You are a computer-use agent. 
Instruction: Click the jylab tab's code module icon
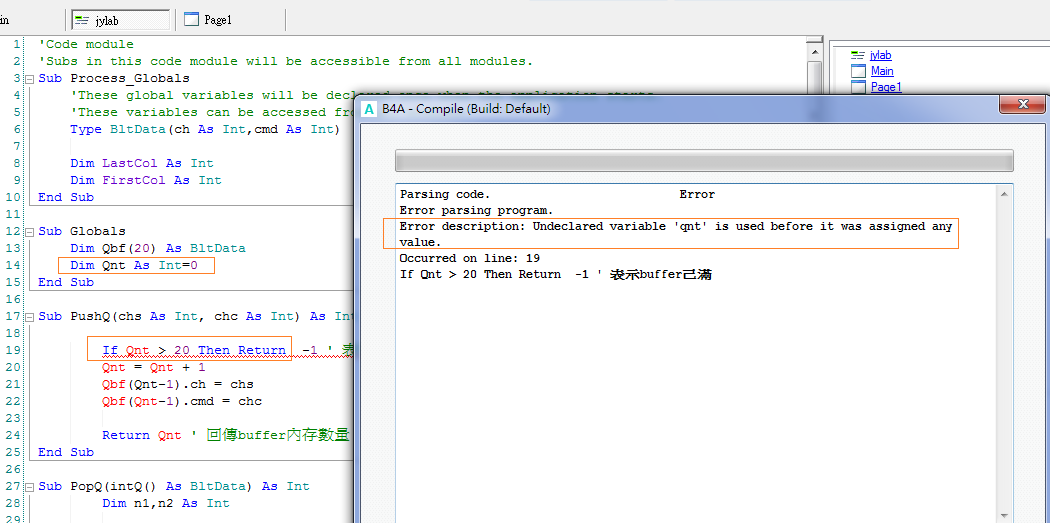[x=82, y=20]
